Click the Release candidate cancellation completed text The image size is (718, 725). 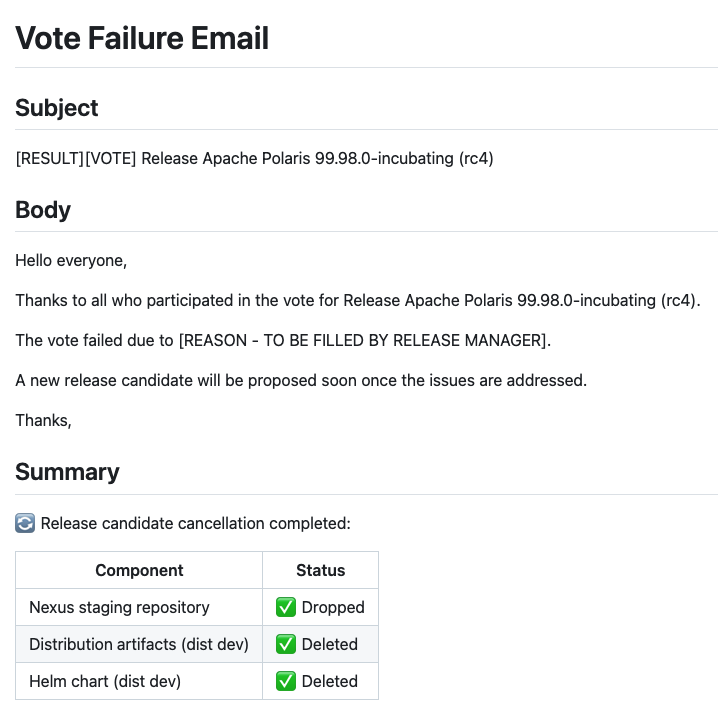tap(196, 523)
